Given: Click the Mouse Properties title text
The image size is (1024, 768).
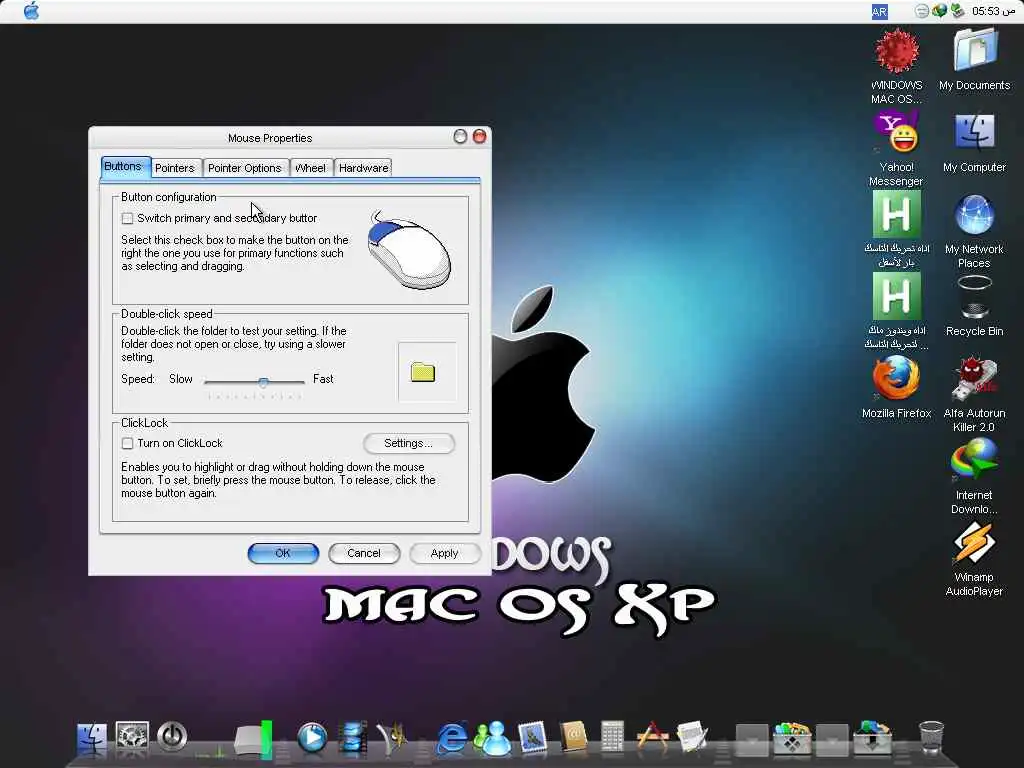Looking at the screenshot, I should pos(270,138).
